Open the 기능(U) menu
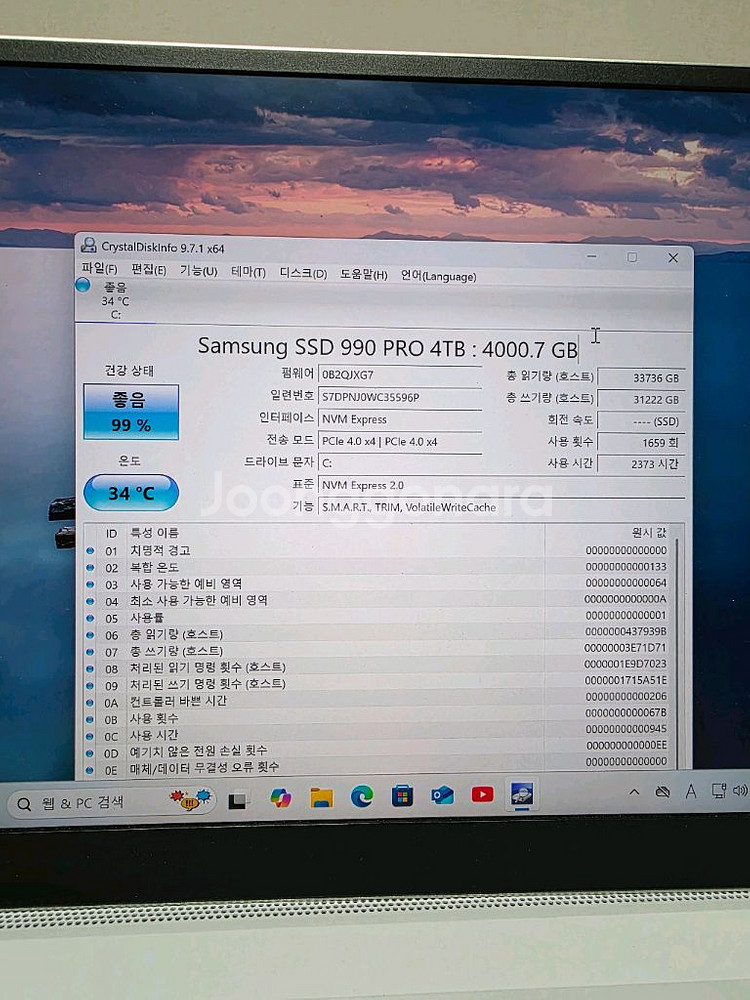750x1000 pixels. tap(198, 271)
